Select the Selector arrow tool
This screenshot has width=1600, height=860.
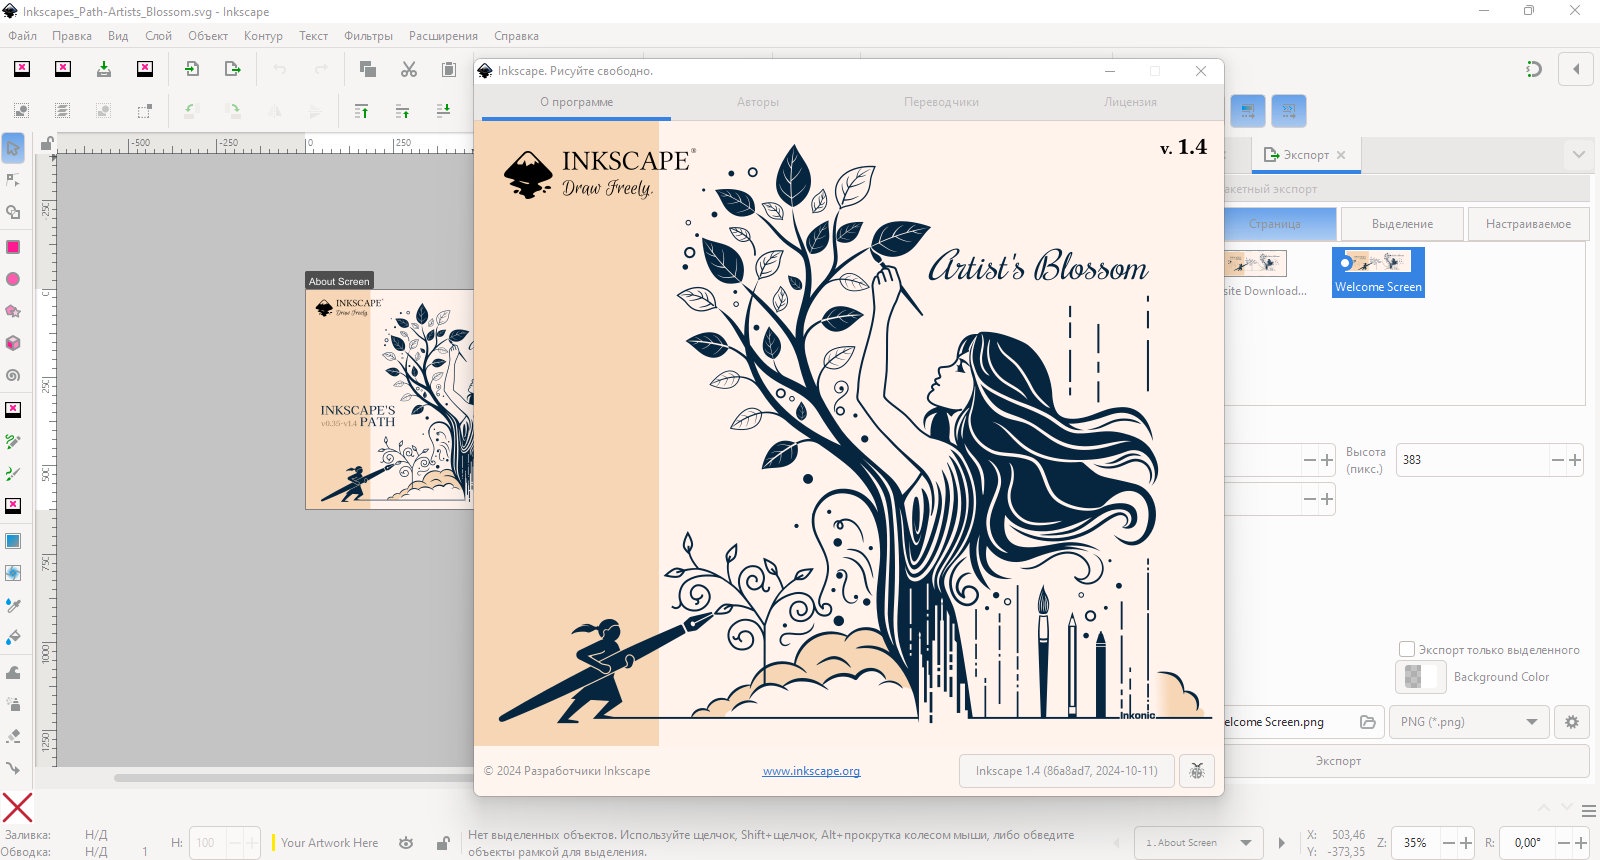click(x=13, y=148)
